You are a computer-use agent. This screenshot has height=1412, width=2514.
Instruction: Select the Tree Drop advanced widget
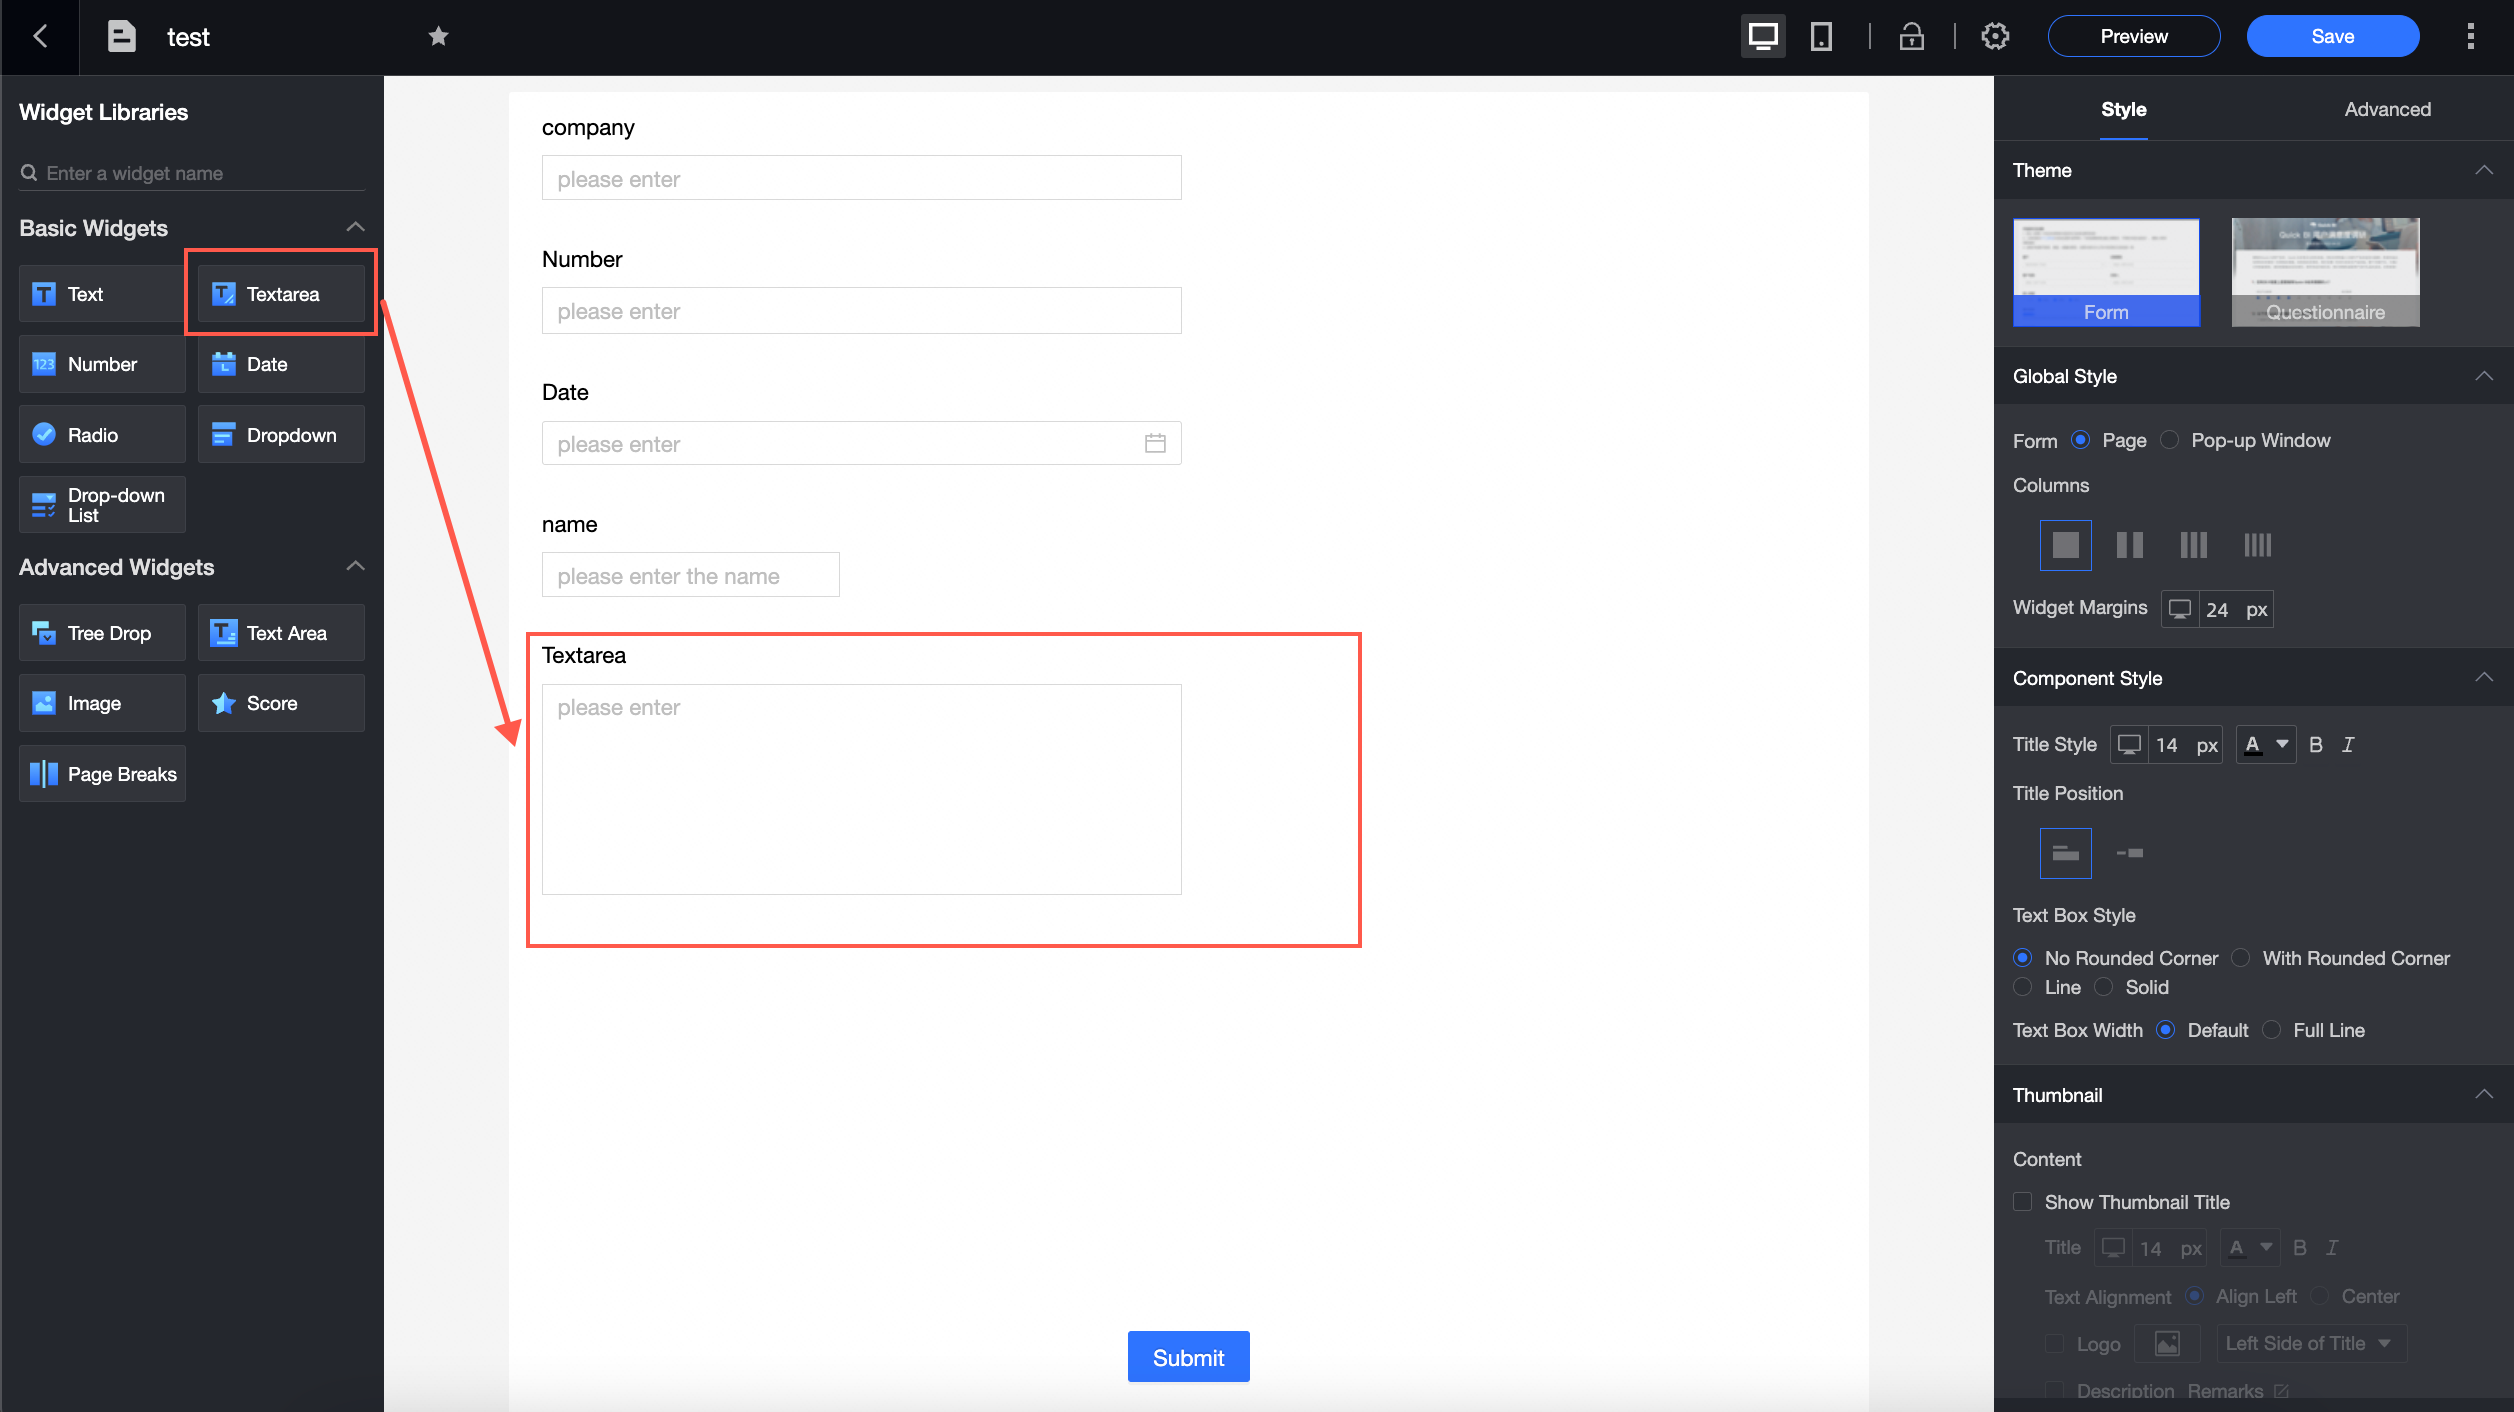coord(101,632)
